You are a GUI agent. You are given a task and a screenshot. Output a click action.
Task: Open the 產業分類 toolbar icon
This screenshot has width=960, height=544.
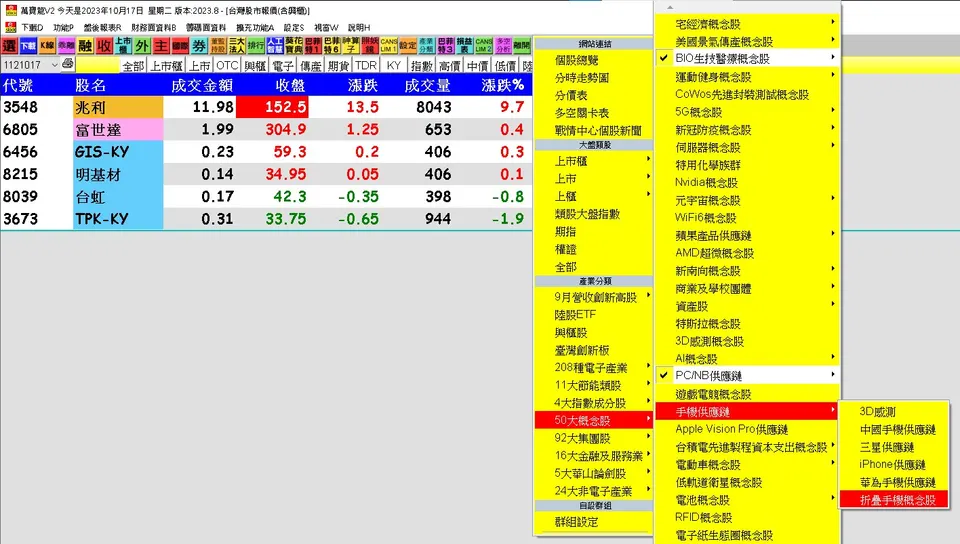pyautogui.click(x=427, y=46)
